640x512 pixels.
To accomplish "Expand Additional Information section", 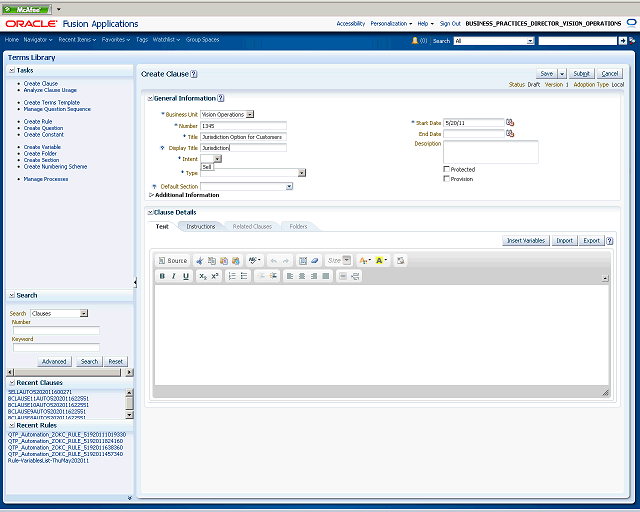I will (x=151, y=195).
